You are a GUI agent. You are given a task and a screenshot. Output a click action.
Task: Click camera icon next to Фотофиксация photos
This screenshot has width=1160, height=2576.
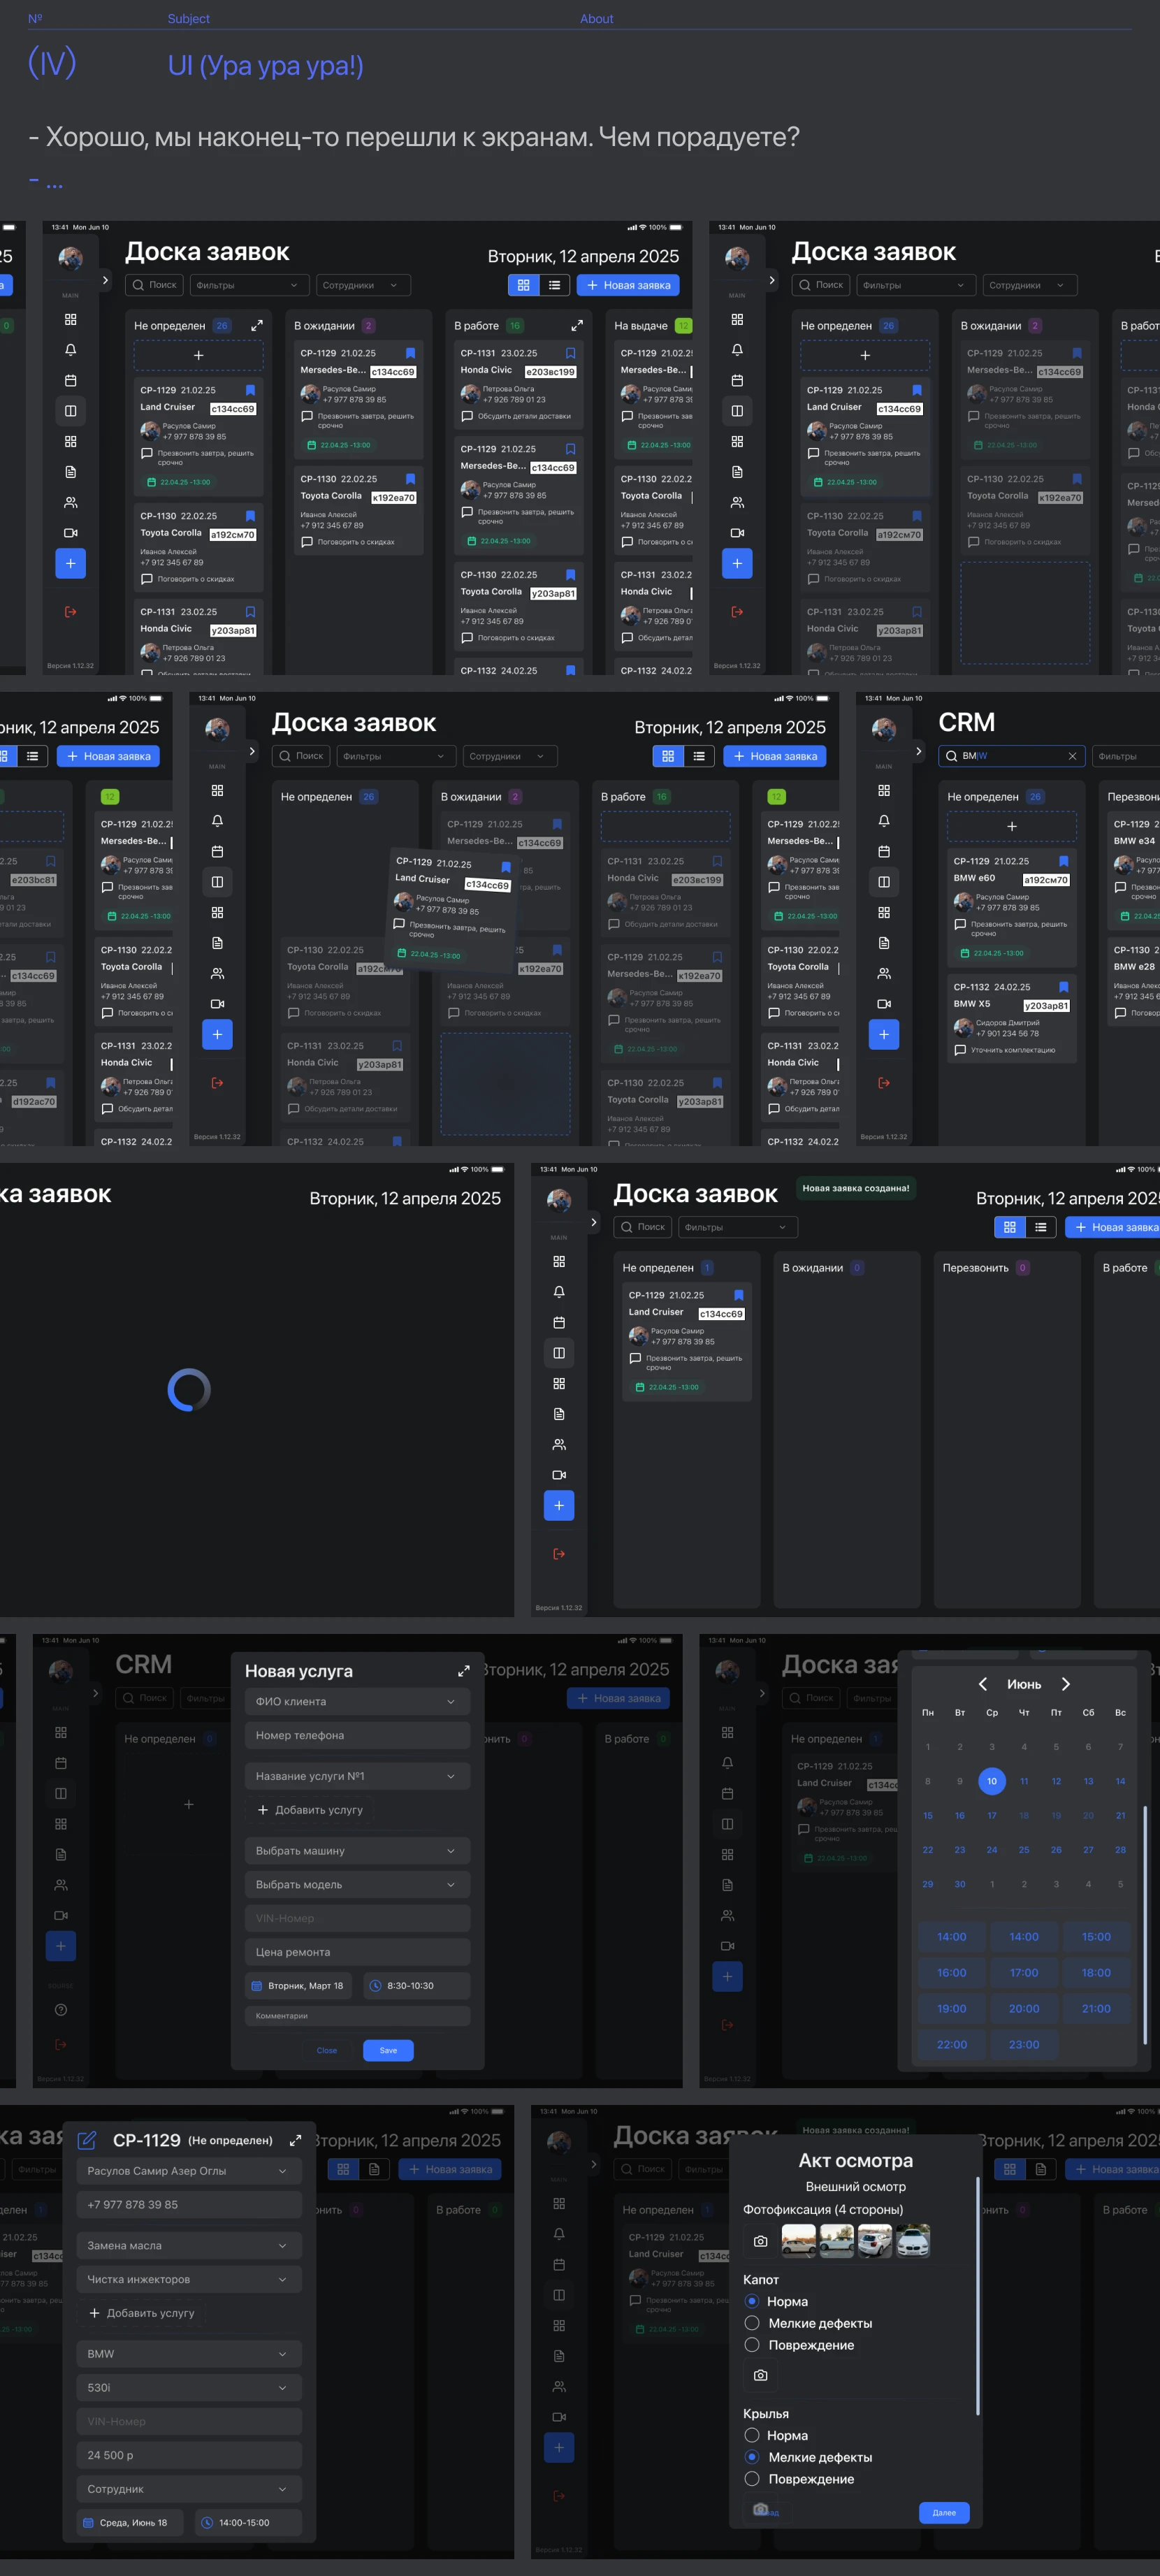click(760, 2241)
